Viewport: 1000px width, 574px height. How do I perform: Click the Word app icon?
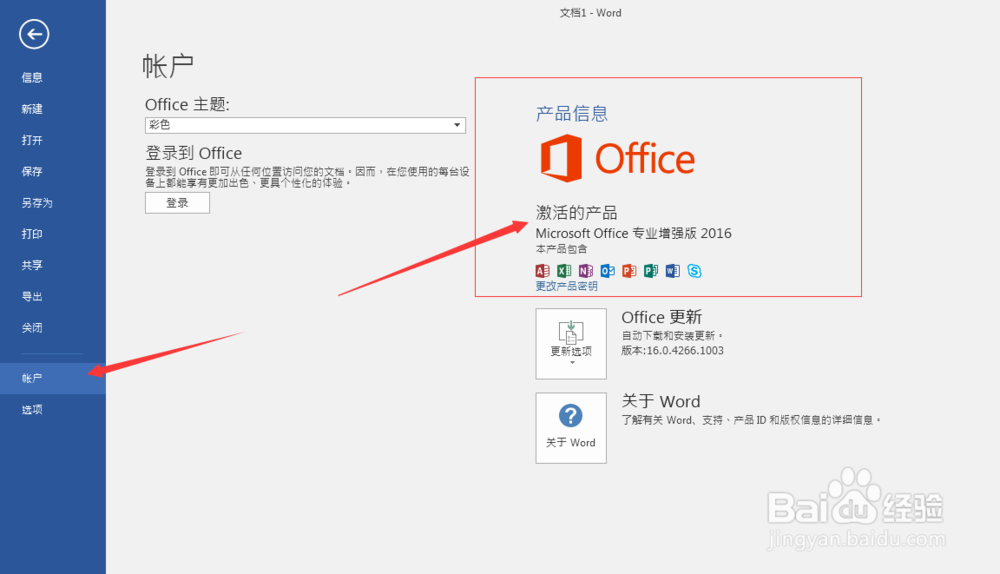point(673,271)
